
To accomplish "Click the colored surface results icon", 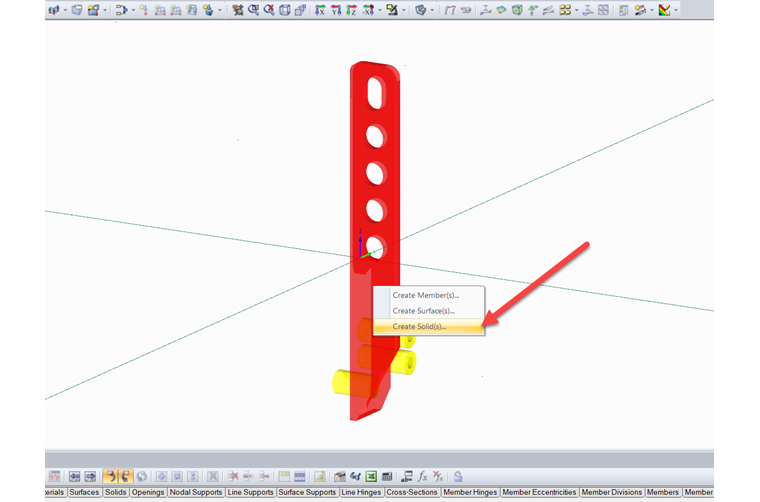I will click(502, 10).
